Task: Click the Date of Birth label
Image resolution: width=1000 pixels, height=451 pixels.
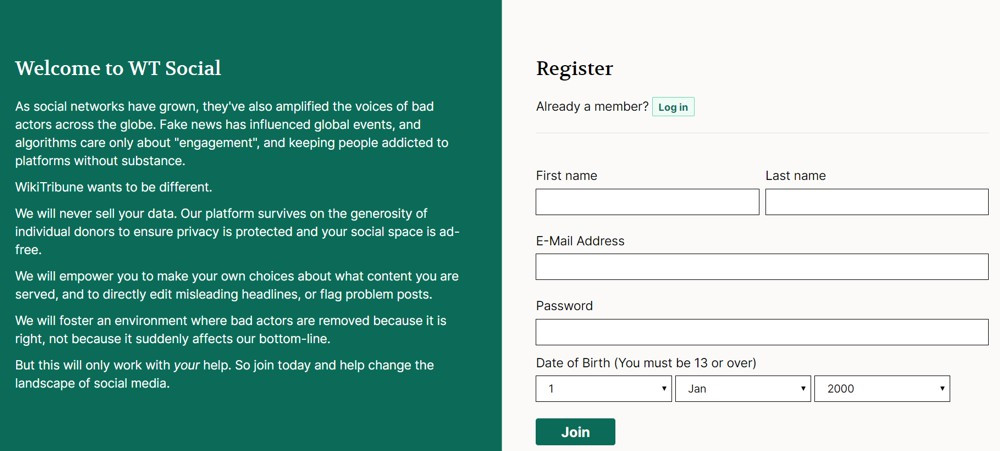Action: 646,363
